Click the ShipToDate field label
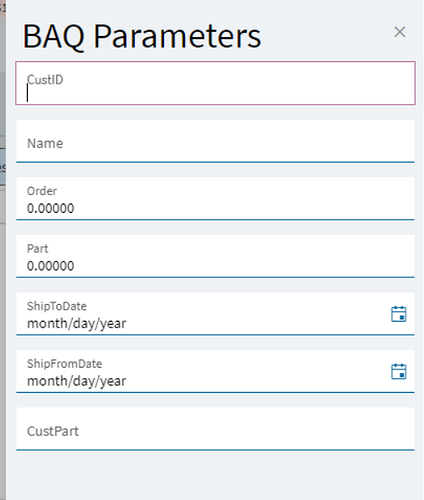The height and width of the screenshot is (500, 424). [x=57, y=306]
